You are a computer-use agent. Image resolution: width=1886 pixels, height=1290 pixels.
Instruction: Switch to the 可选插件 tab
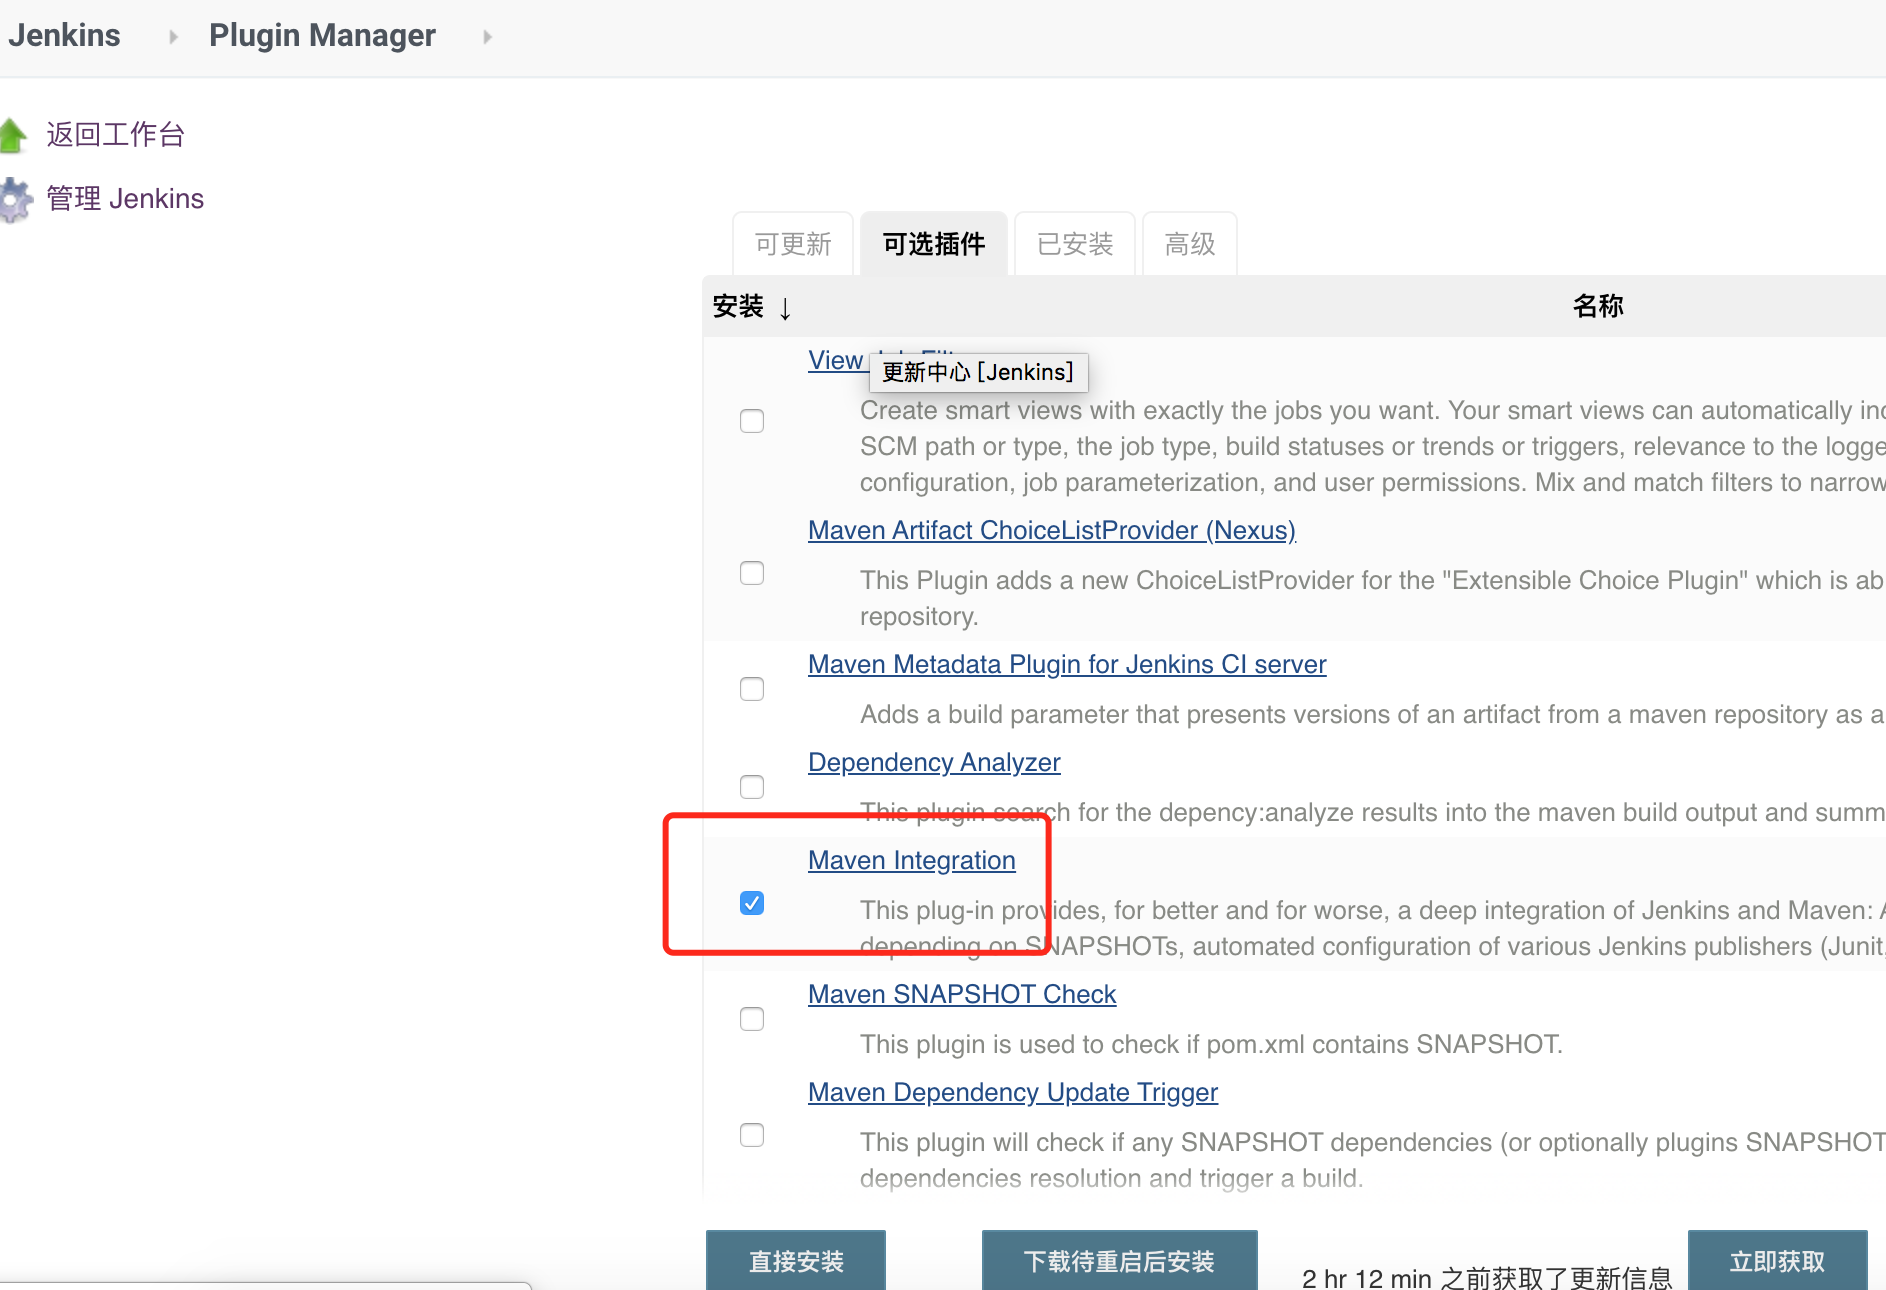(934, 244)
